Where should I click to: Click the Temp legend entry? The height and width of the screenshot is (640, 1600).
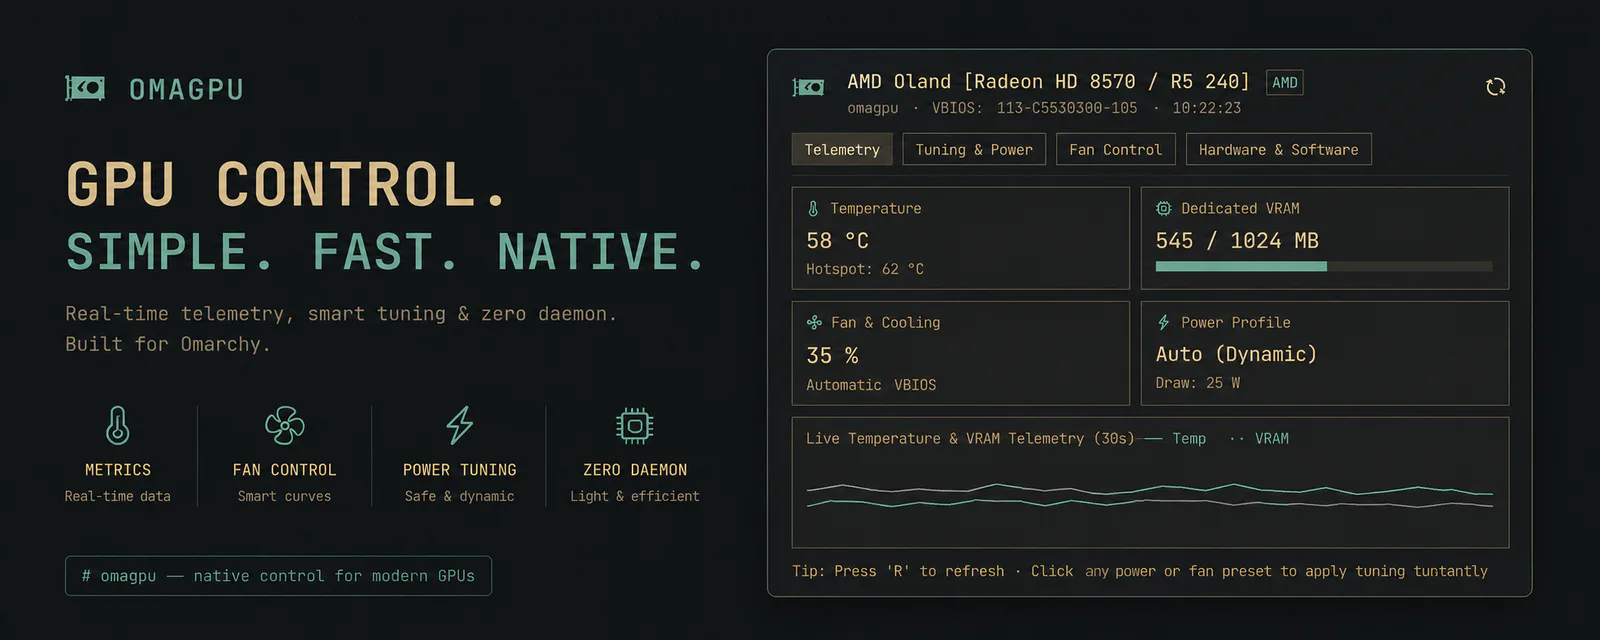tap(1175, 439)
